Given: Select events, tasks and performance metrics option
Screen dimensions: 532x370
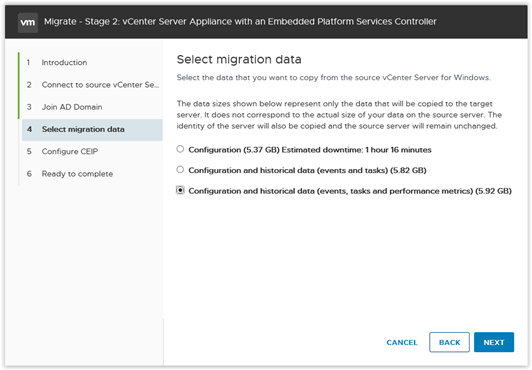Looking at the screenshot, I should [x=180, y=190].
